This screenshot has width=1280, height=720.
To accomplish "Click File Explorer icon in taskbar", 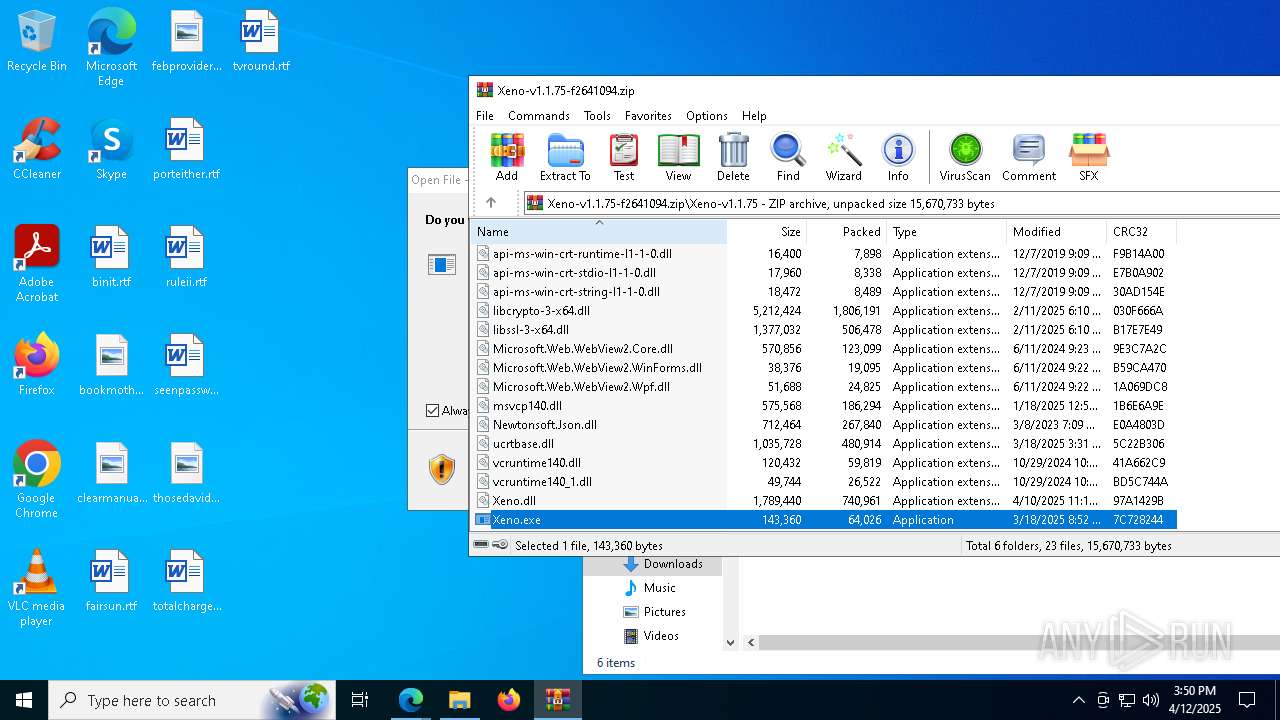I will [459, 700].
